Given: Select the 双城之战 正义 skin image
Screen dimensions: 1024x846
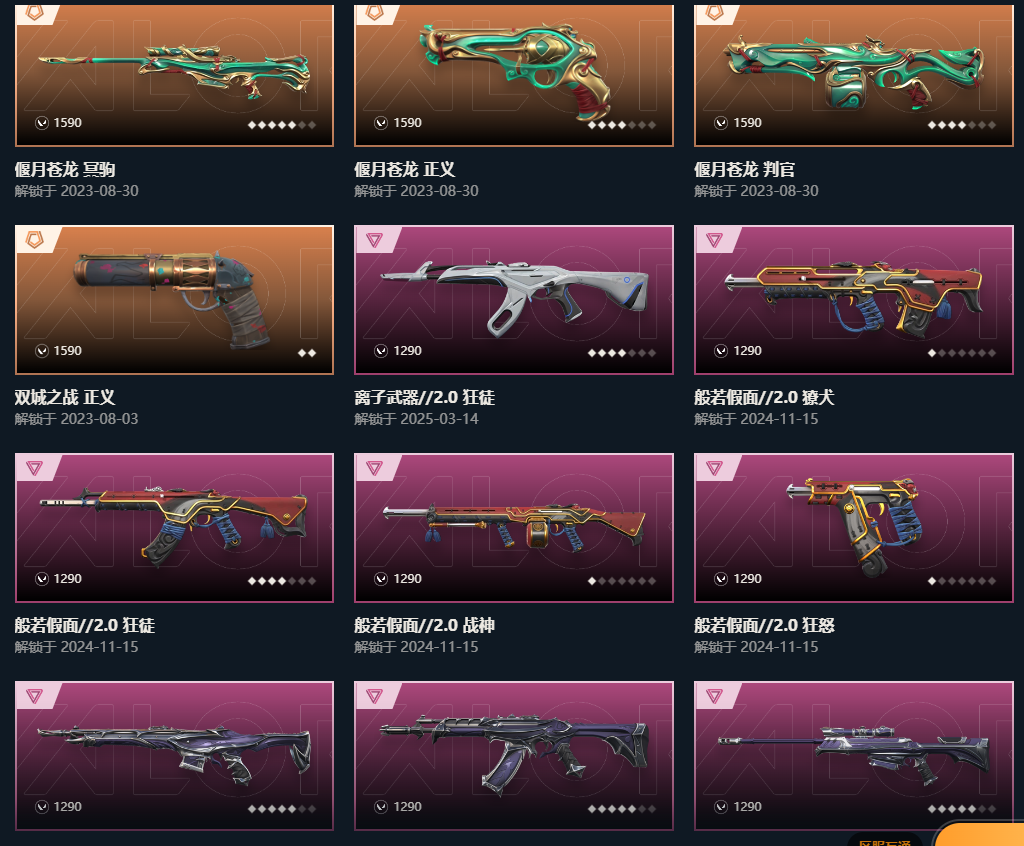Looking at the screenshot, I should (174, 300).
